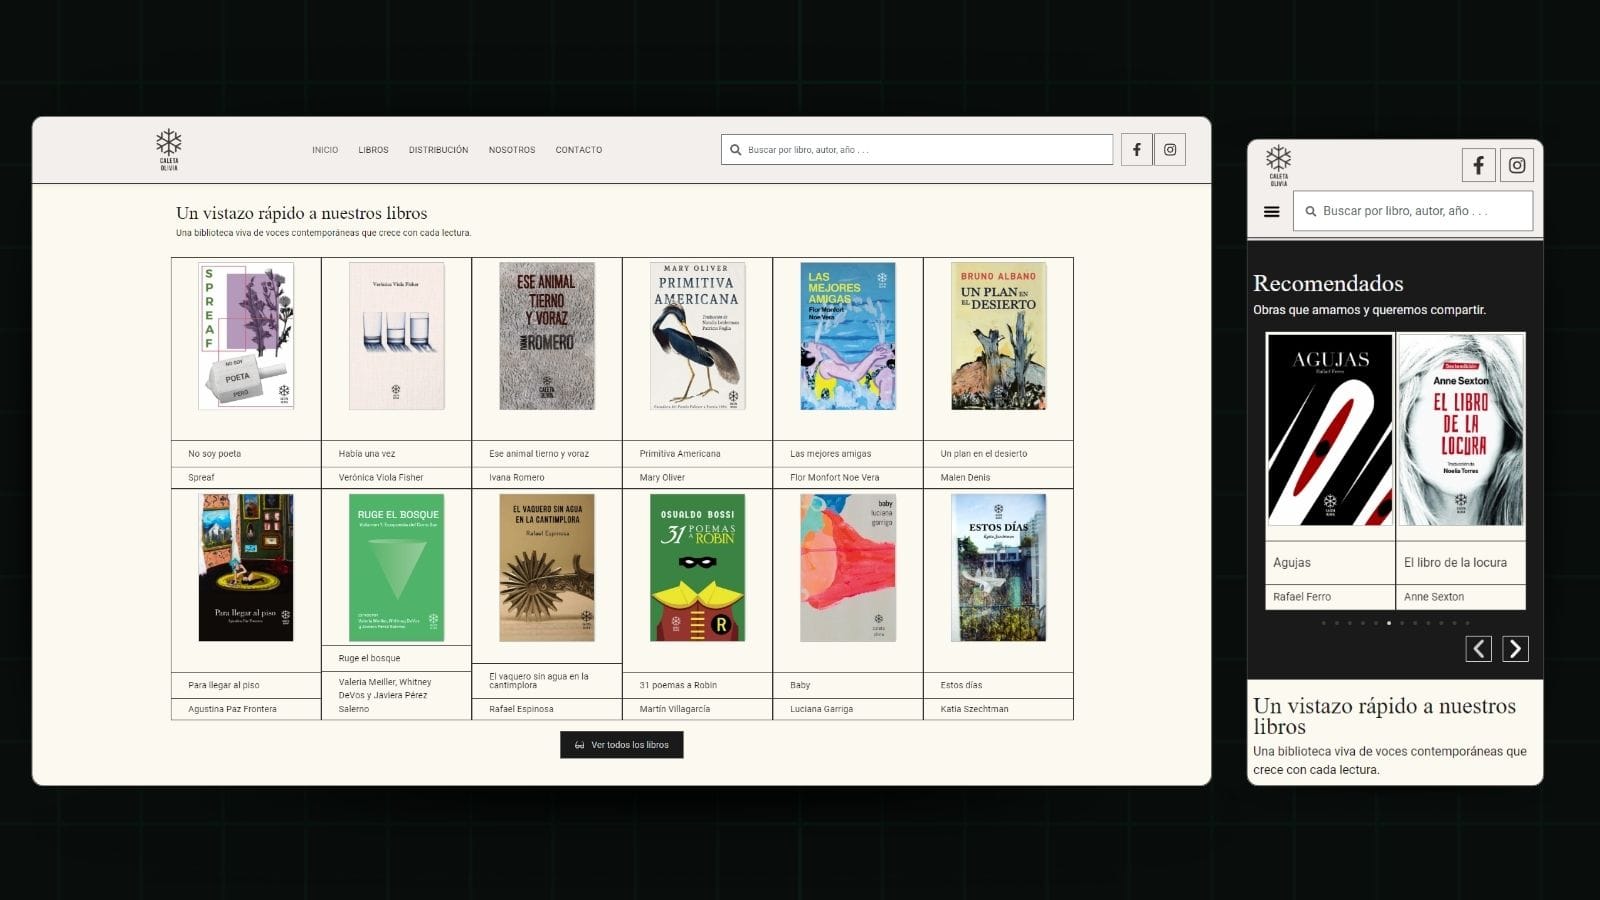The width and height of the screenshot is (1600, 900).
Task: Click the Facebook icon in mobile view
Action: (1478, 165)
